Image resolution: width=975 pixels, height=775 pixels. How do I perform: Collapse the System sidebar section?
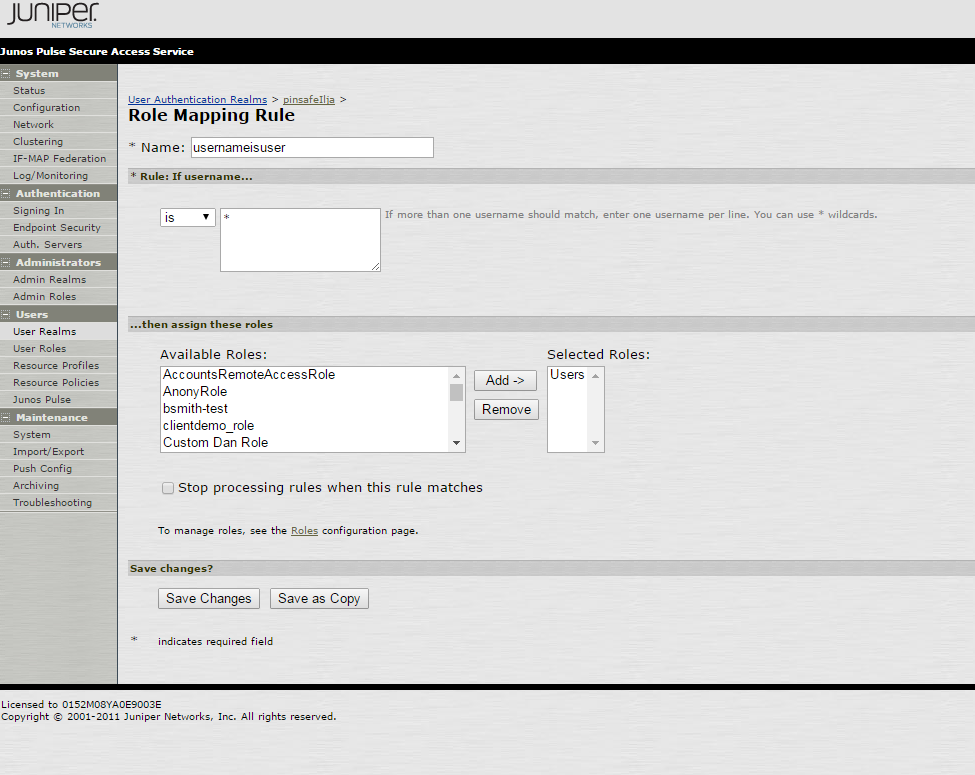6,73
